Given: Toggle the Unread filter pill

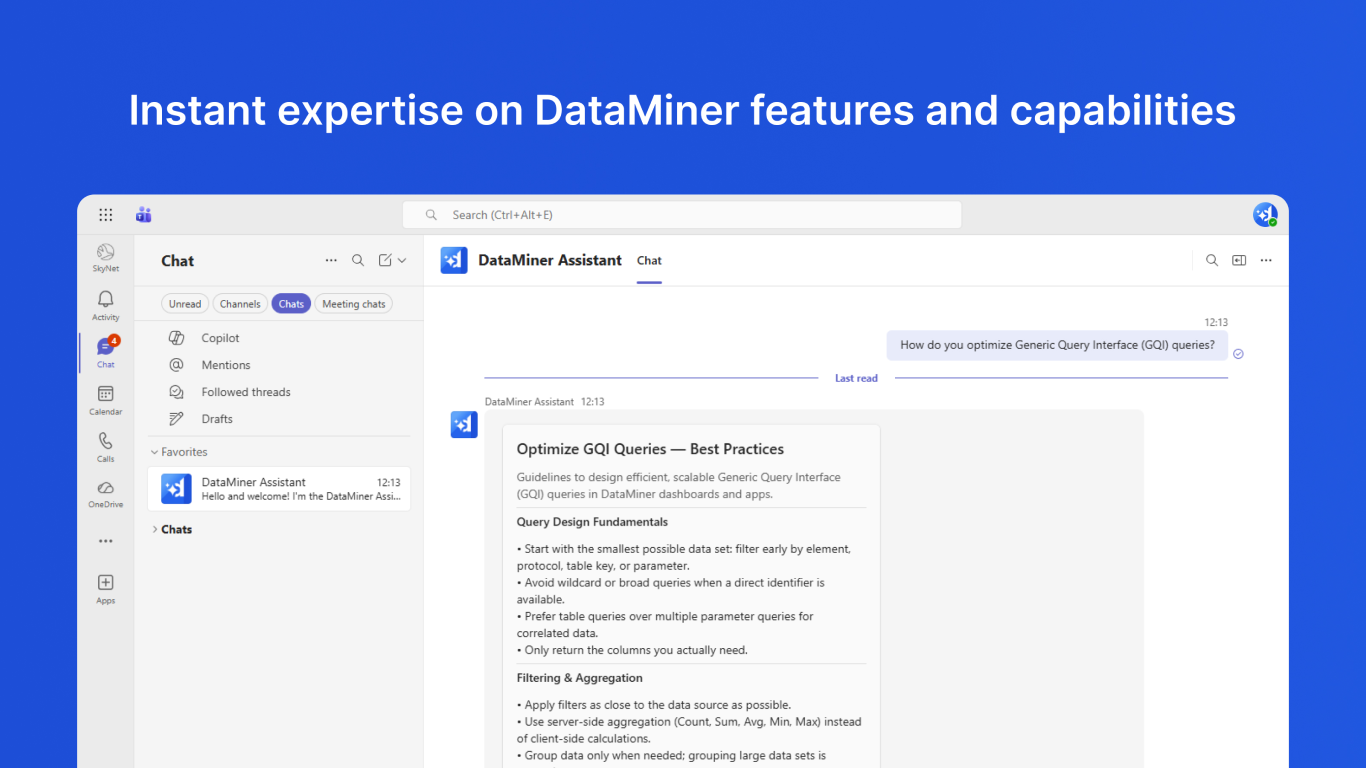Looking at the screenshot, I should coord(185,304).
